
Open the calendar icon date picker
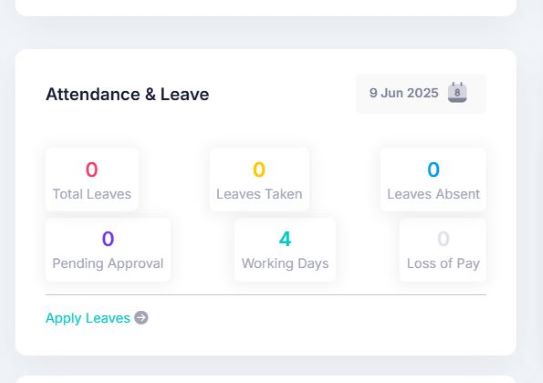click(457, 92)
